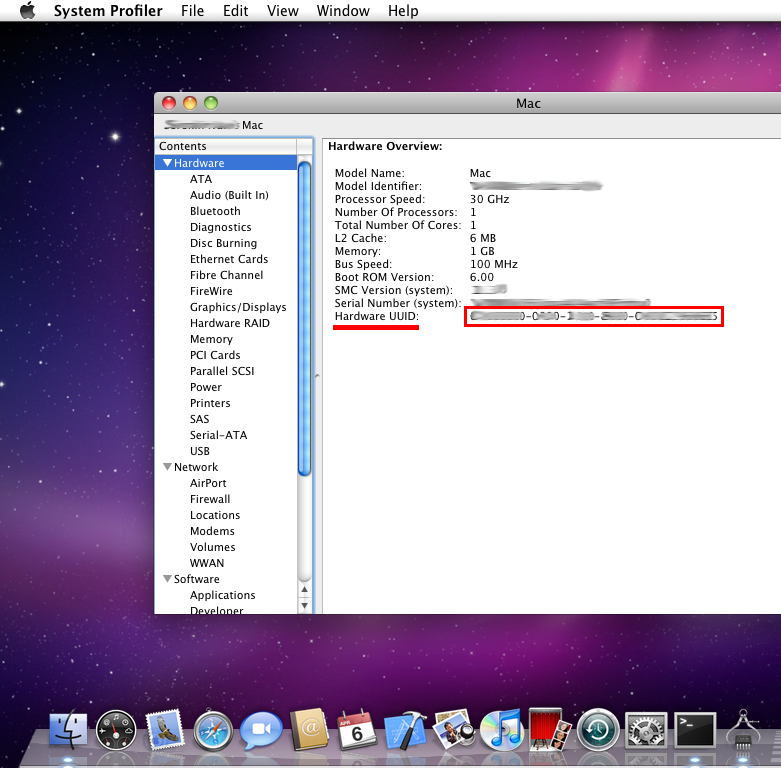Click the sidebar scroll up arrow
This screenshot has height=768, width=781.
coord(304,589)
